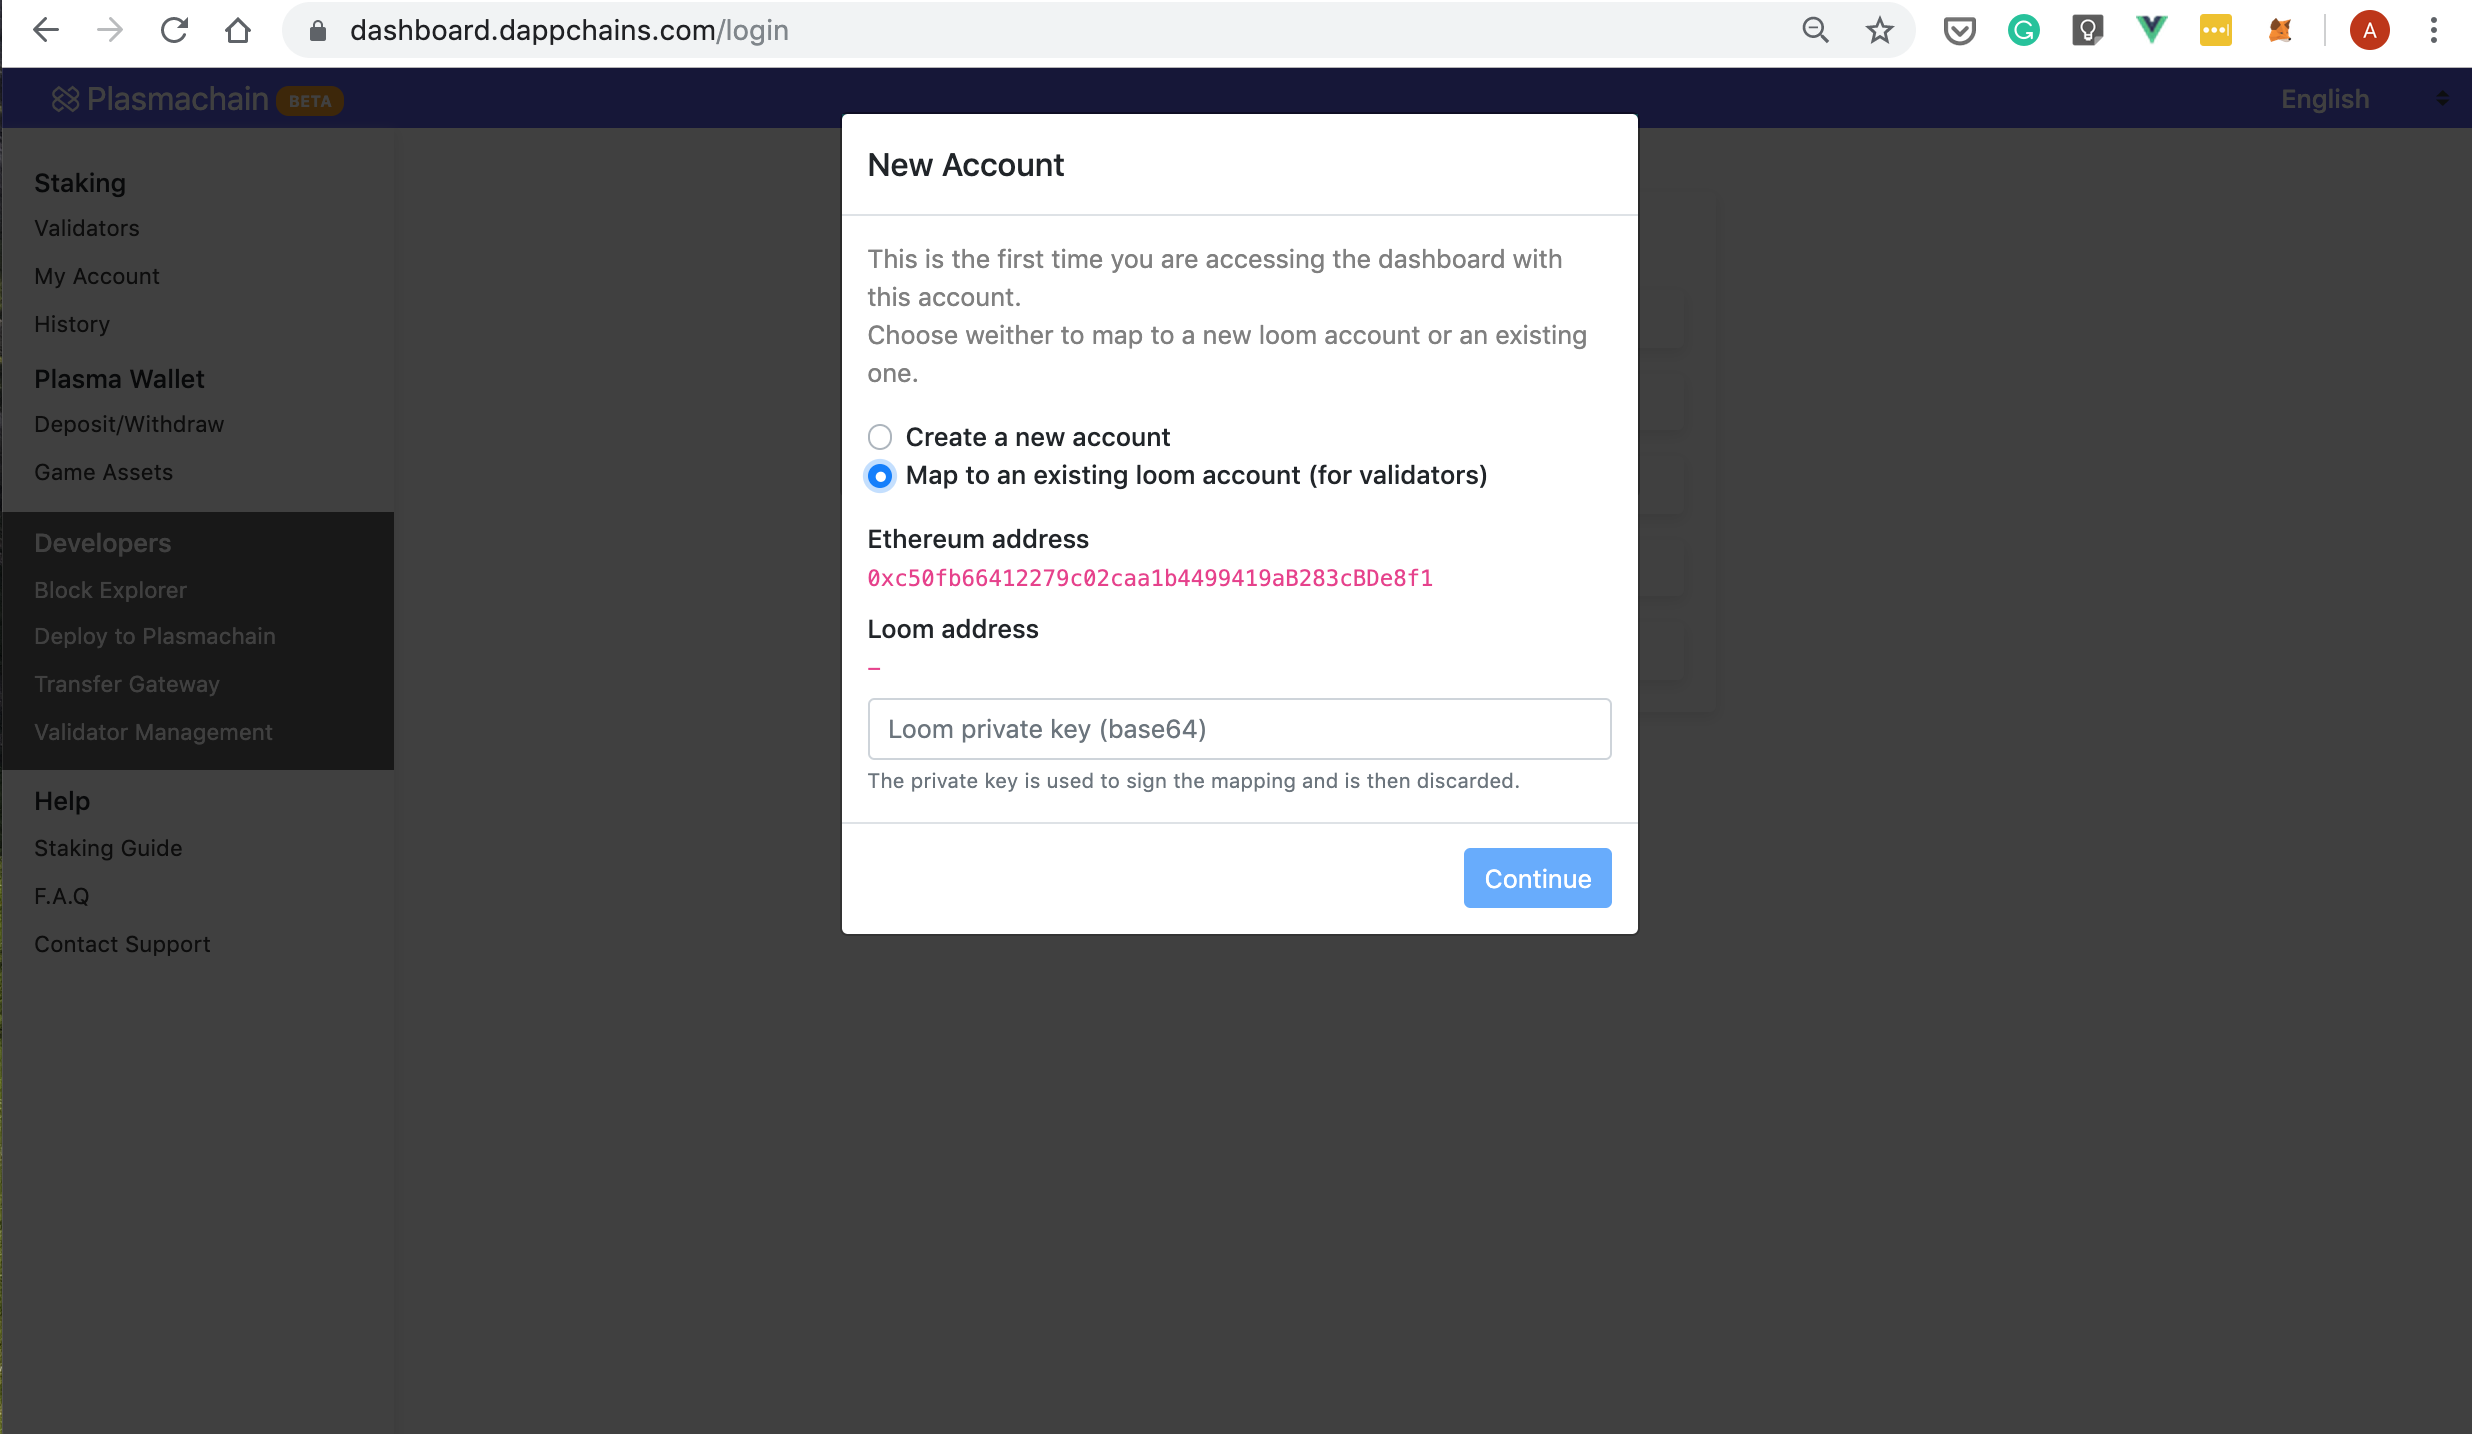Open the MetaMask fox extension icon
This screenshot has height=1434, width=2472.
click(x=2280, y=30)
